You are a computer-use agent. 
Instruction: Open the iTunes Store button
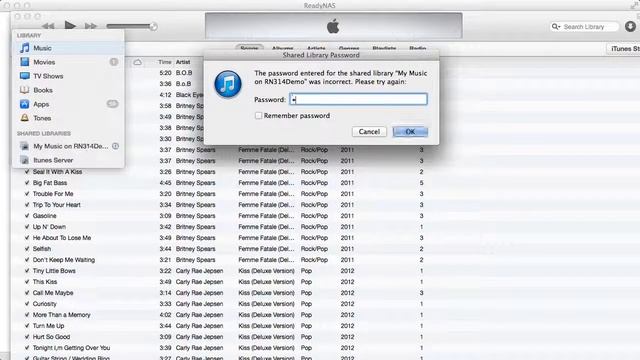click(x=623, y=49)
